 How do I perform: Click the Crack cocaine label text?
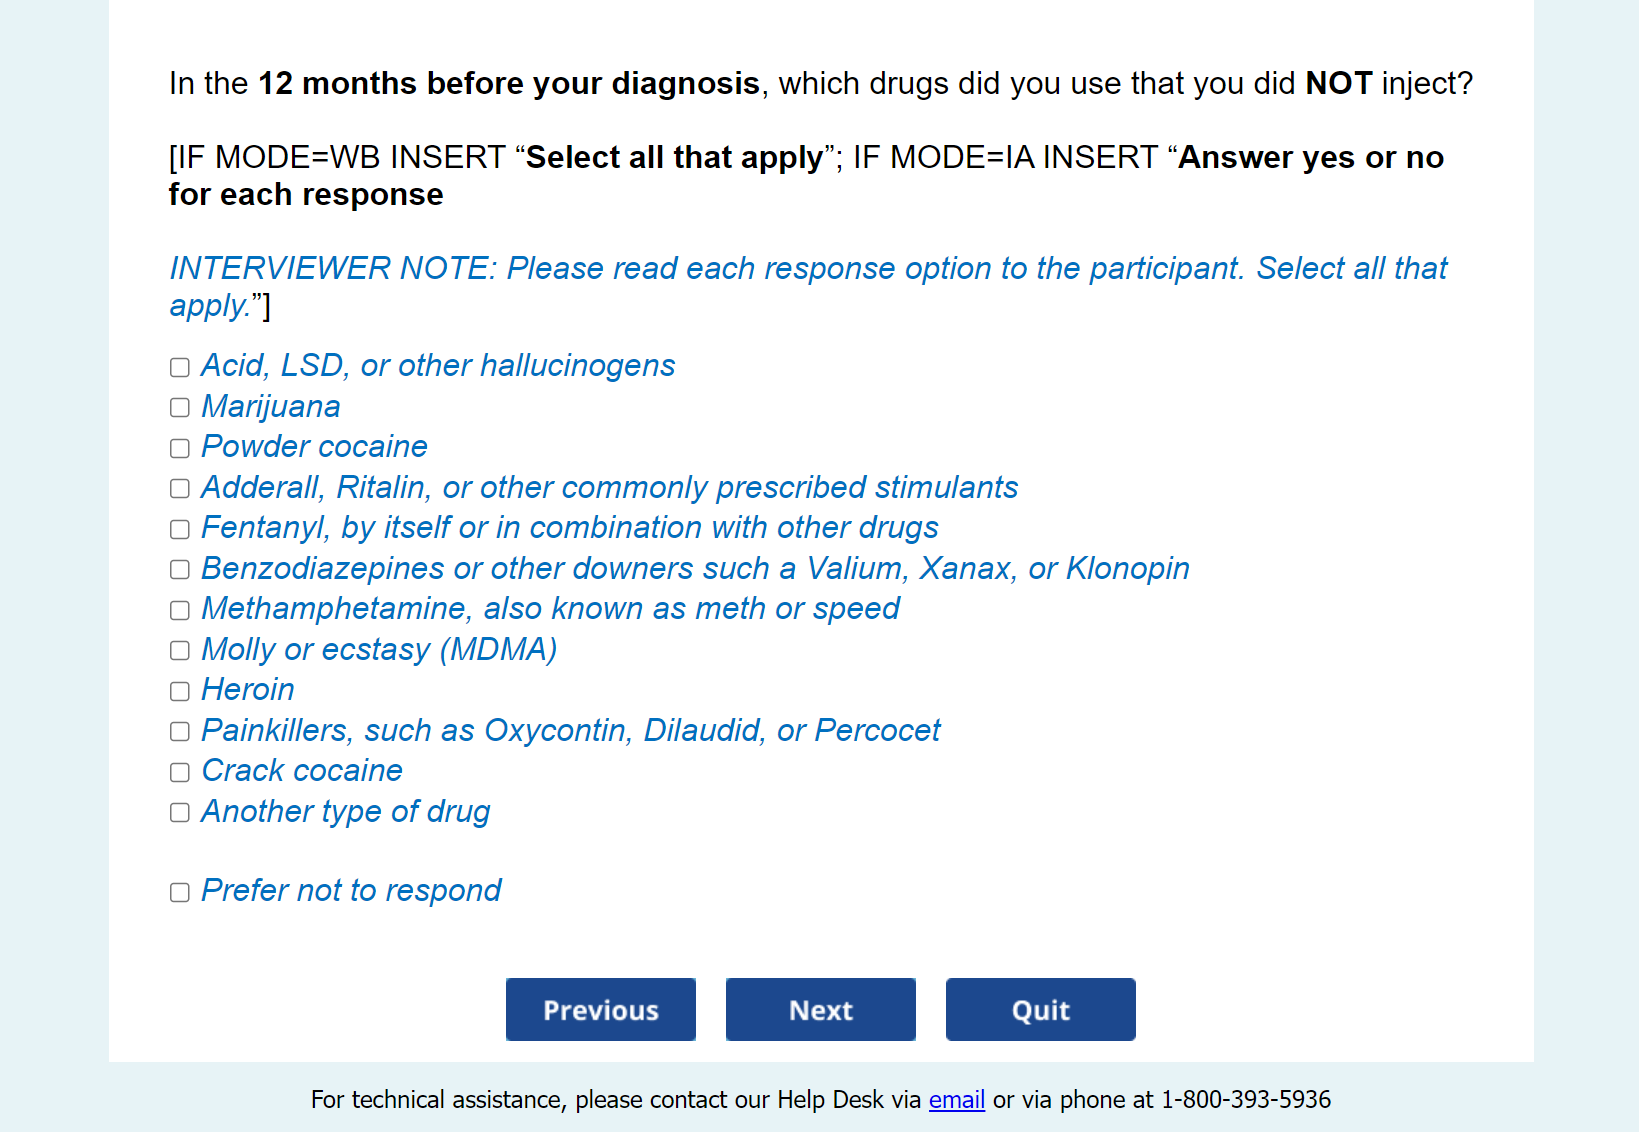(302, 771)
